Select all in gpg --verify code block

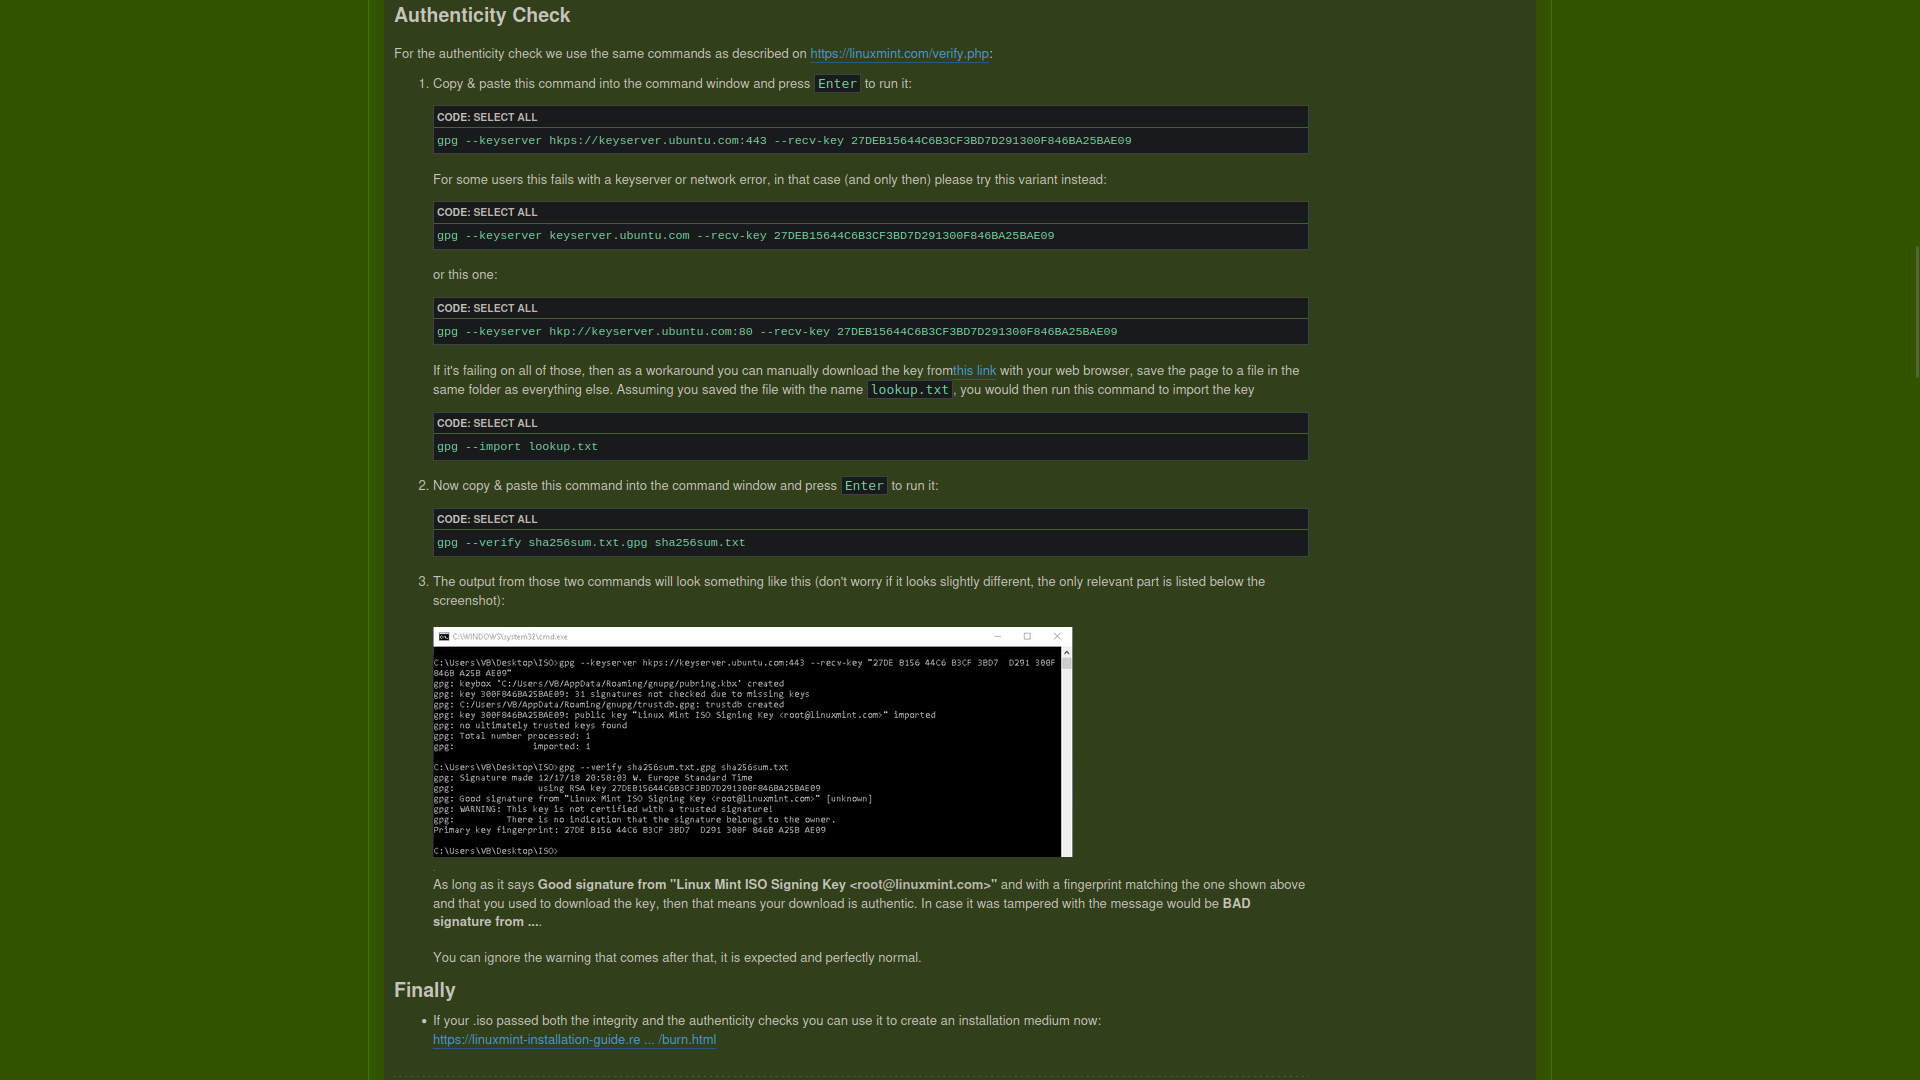[506, 519]
